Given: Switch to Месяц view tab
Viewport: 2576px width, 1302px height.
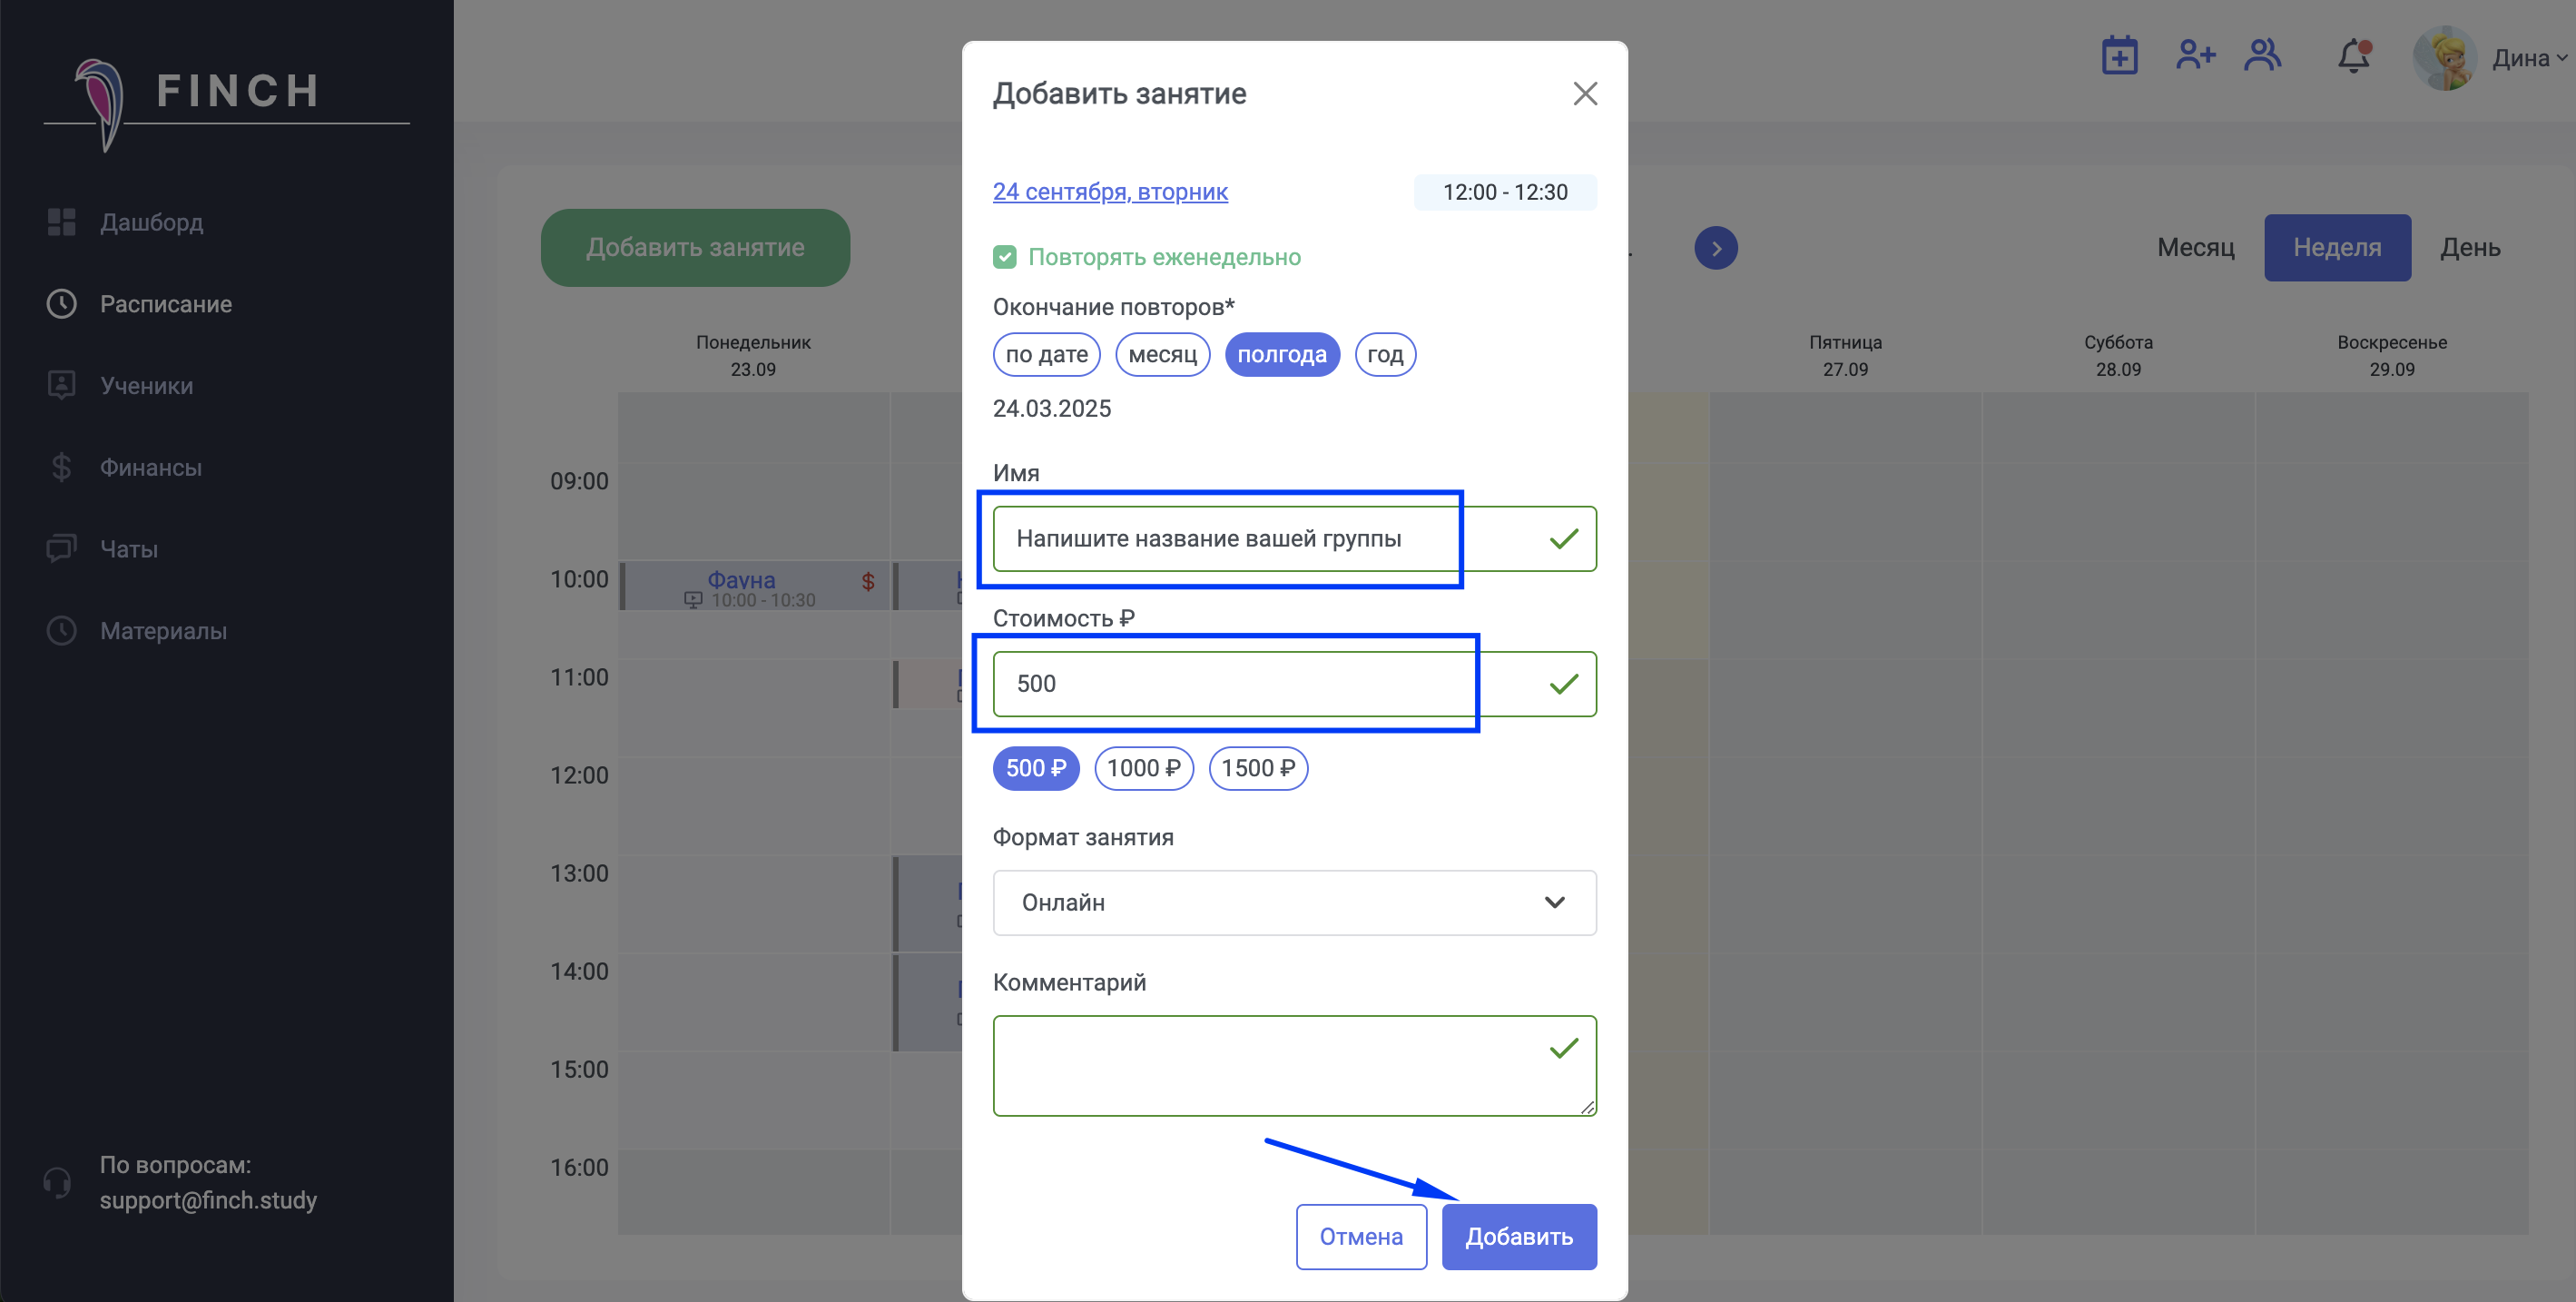Looking at the screenshot, I should (2195, 247).
